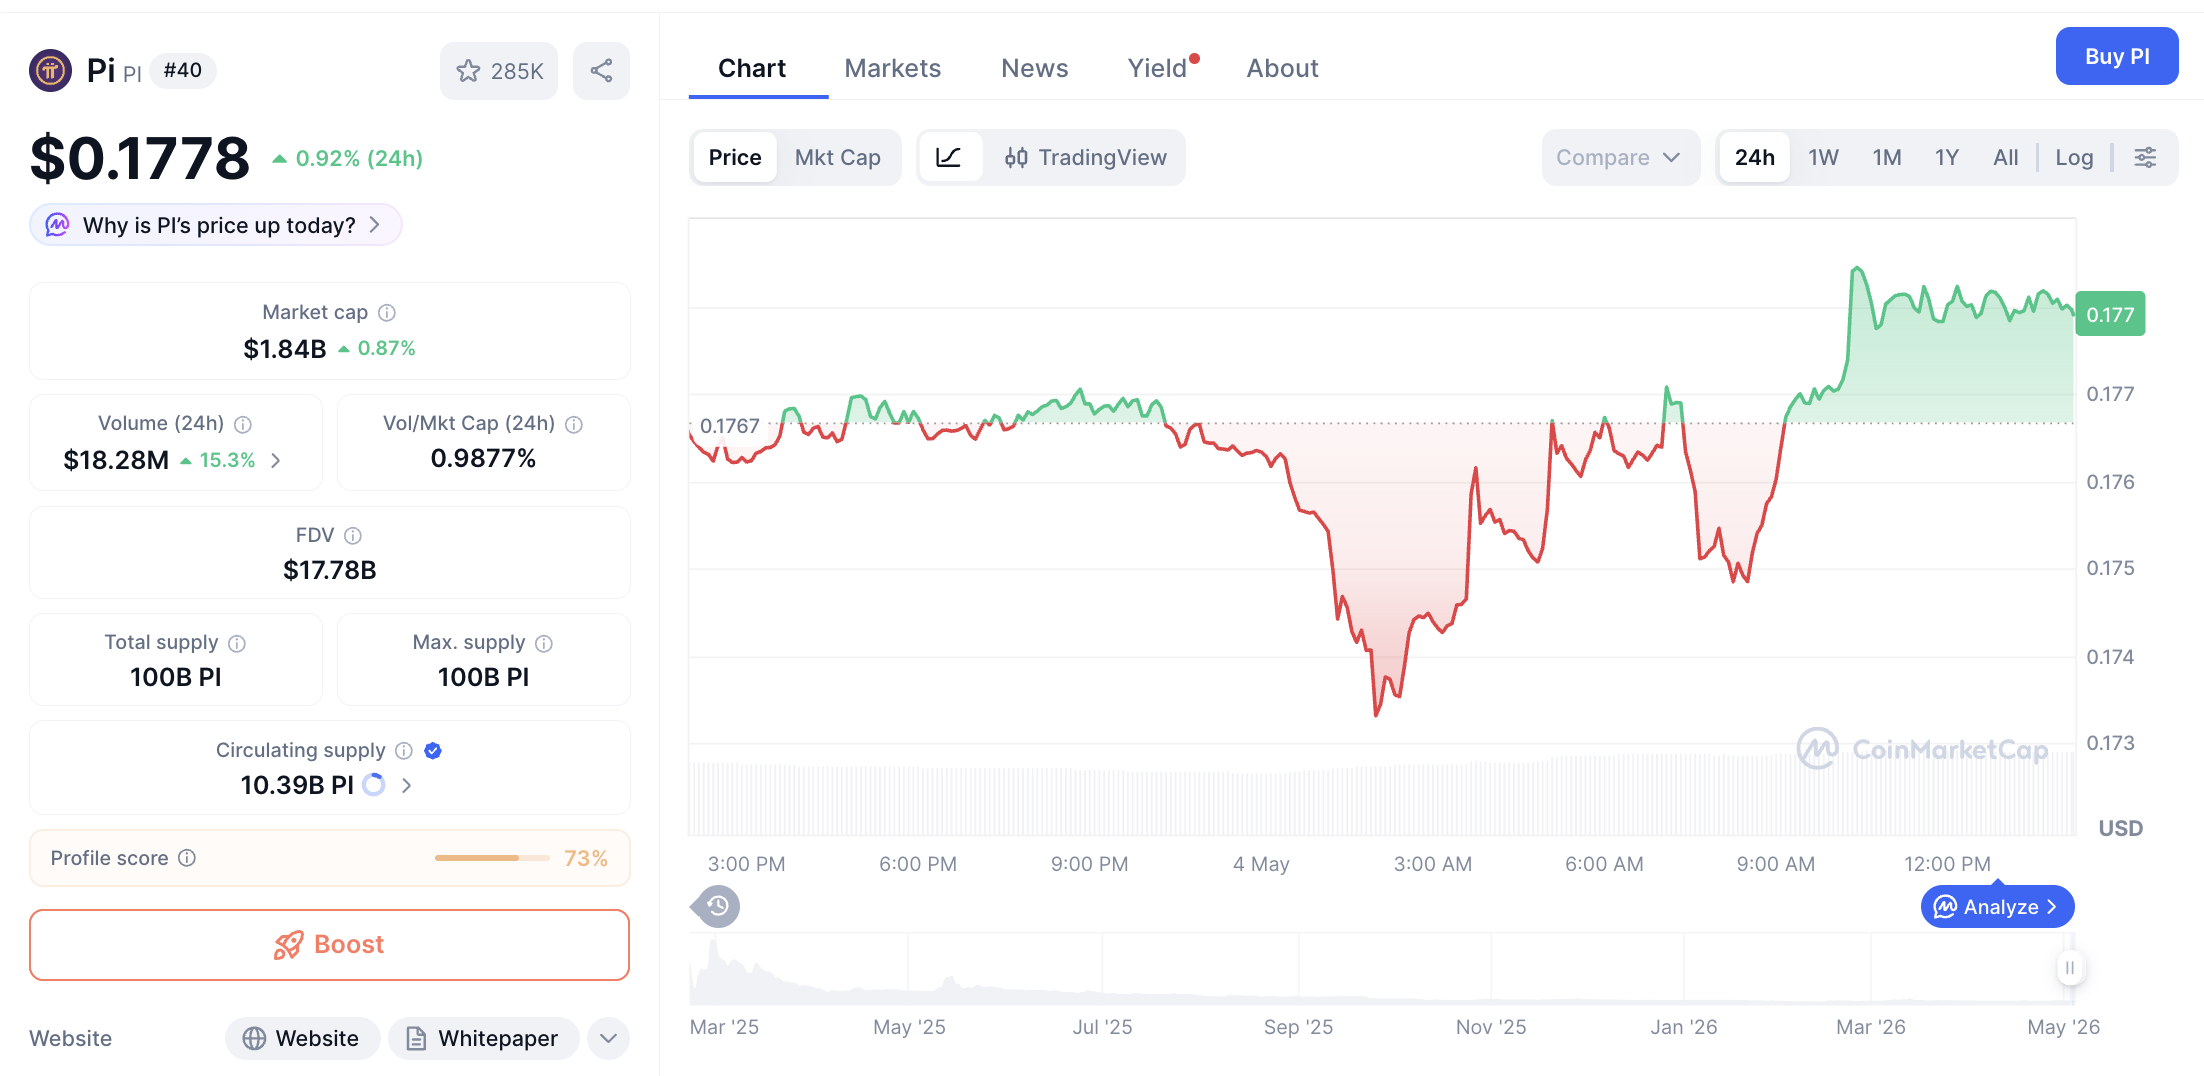
Task: Click Mar '25 on overview timeline
Action: click(x=724, y=1027)
